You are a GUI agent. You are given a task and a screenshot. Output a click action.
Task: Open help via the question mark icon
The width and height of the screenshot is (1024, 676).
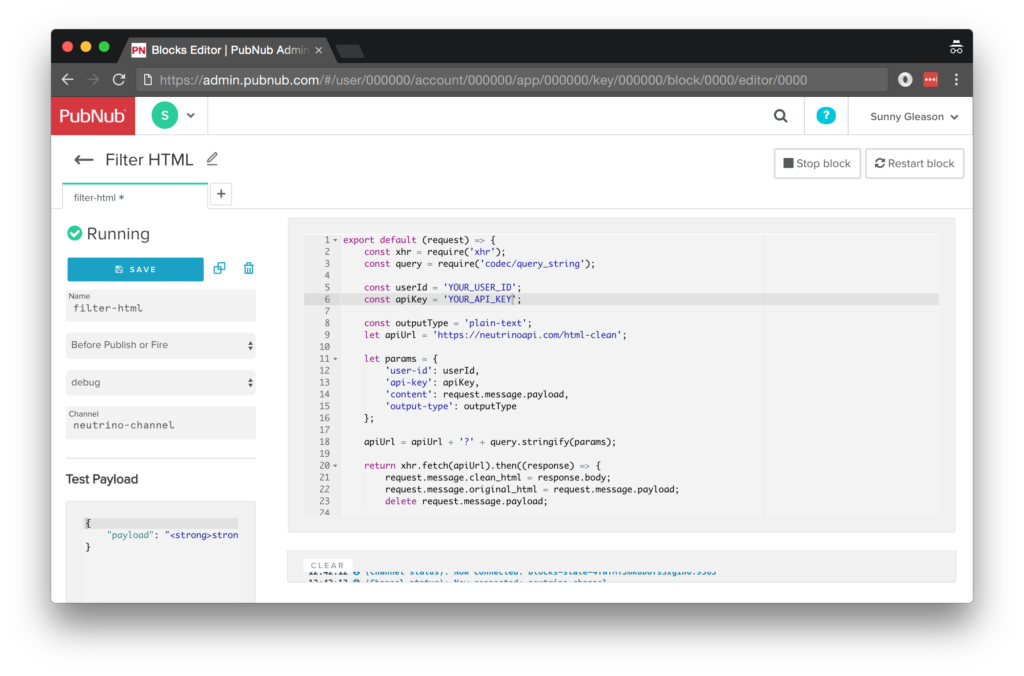[825, 116]
